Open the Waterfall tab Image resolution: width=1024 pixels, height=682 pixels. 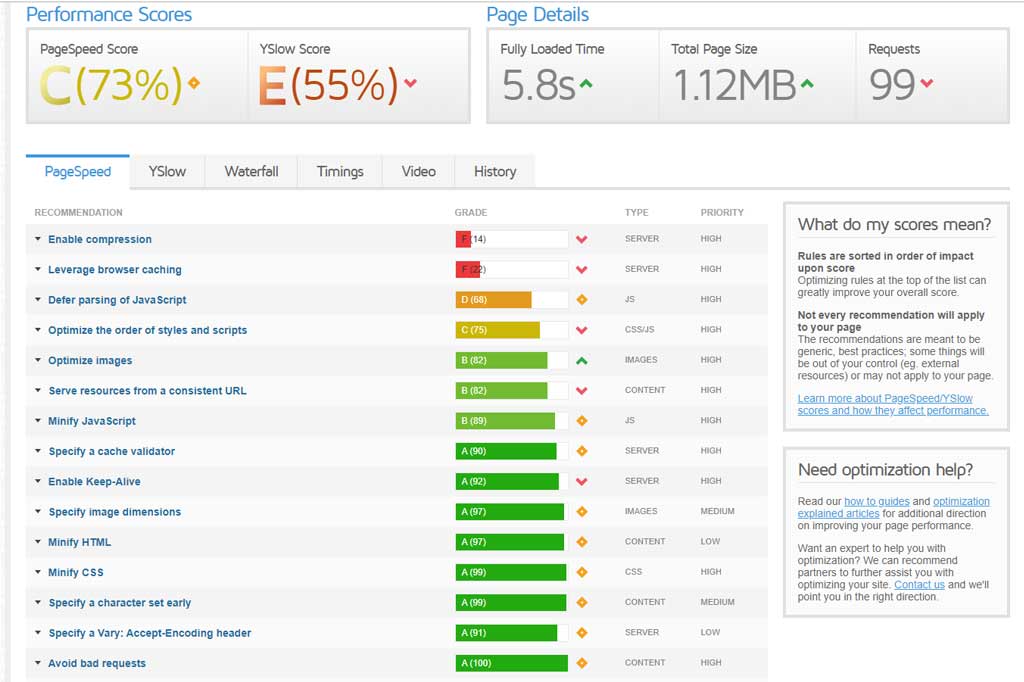(x=251, y=171)
